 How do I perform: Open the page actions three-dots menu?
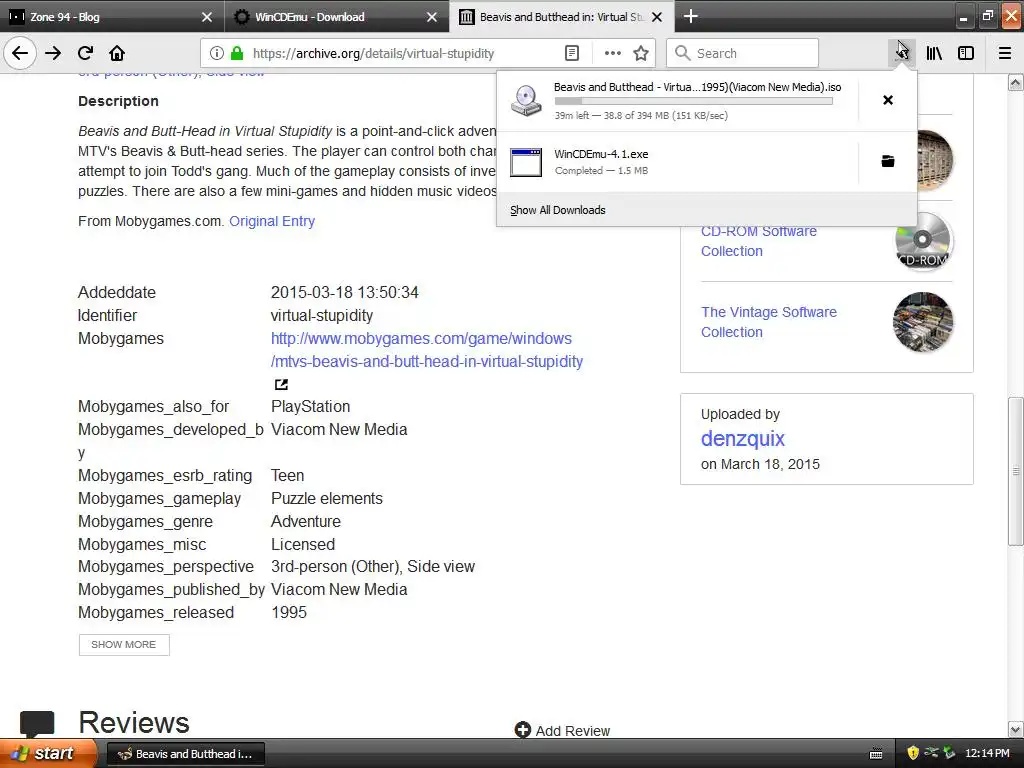(x=613, y=54)
